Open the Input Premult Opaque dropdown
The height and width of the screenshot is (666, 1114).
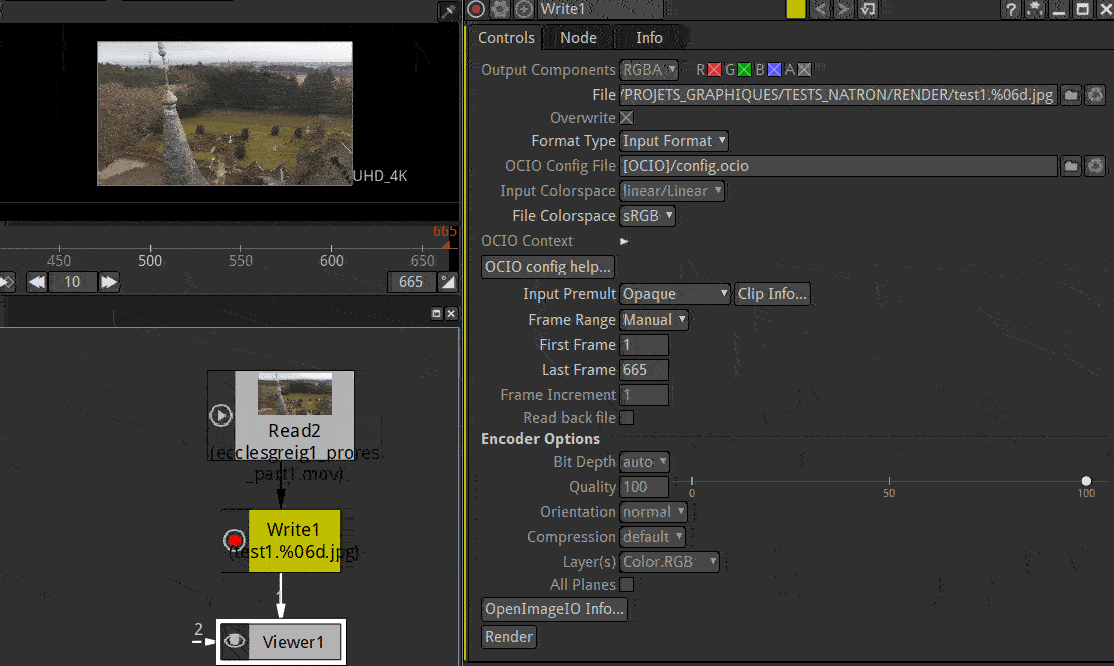[x=675, y=294]
